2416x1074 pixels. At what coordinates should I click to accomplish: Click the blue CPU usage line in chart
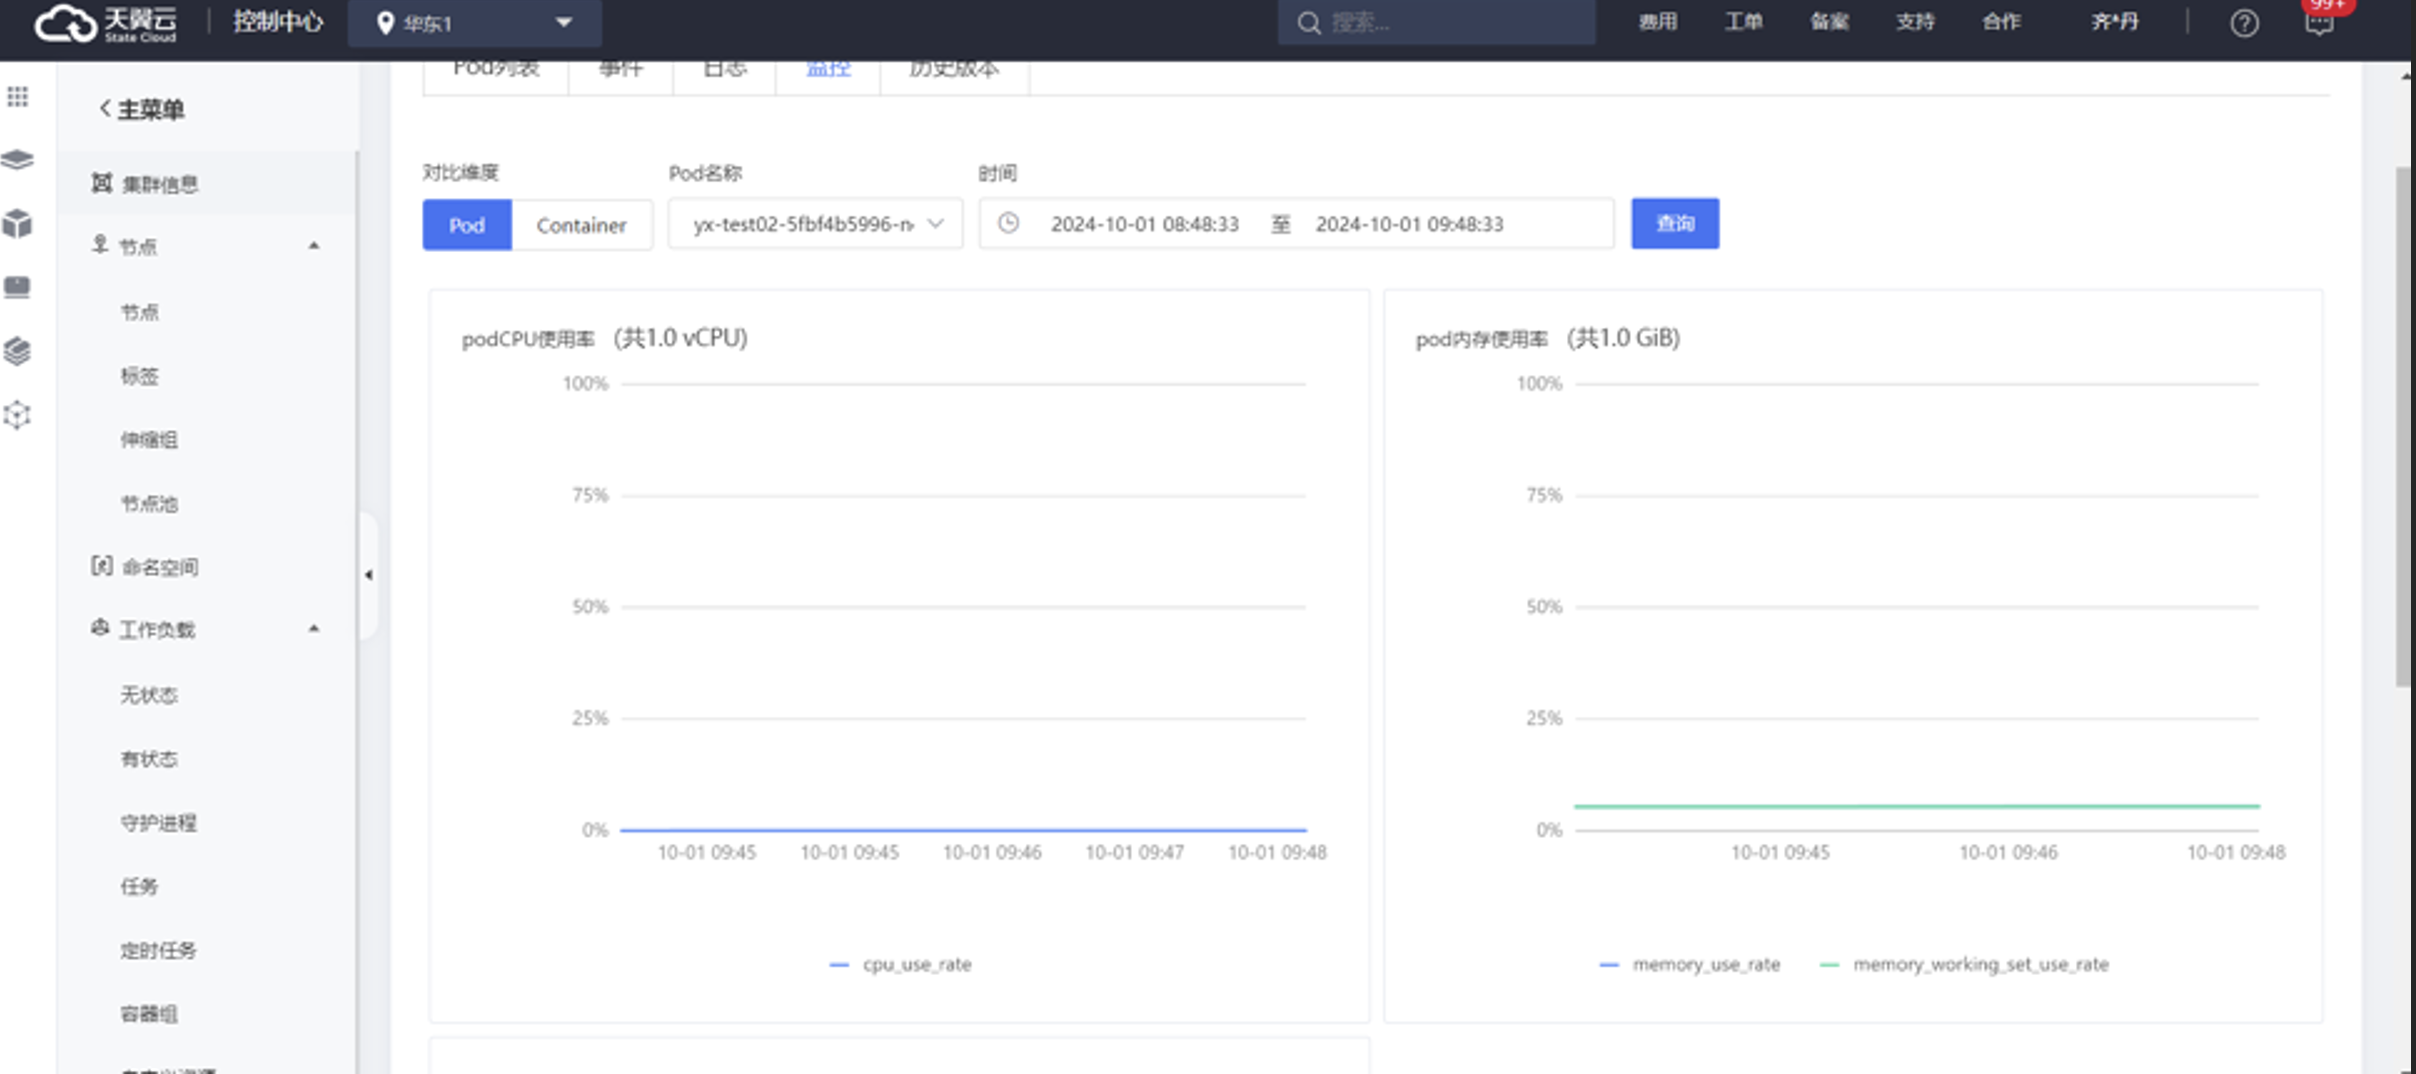tap(963, 829)
